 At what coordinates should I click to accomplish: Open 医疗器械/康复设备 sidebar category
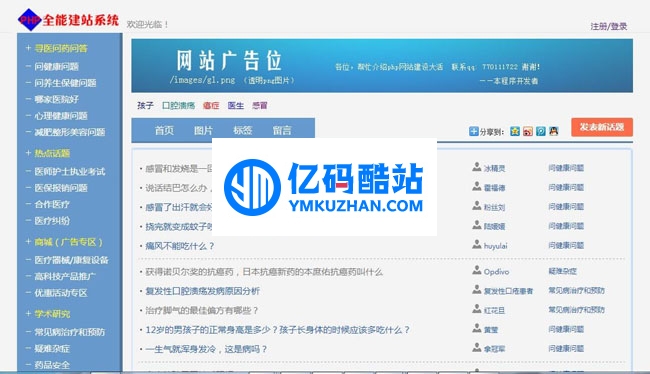[71, 260]
